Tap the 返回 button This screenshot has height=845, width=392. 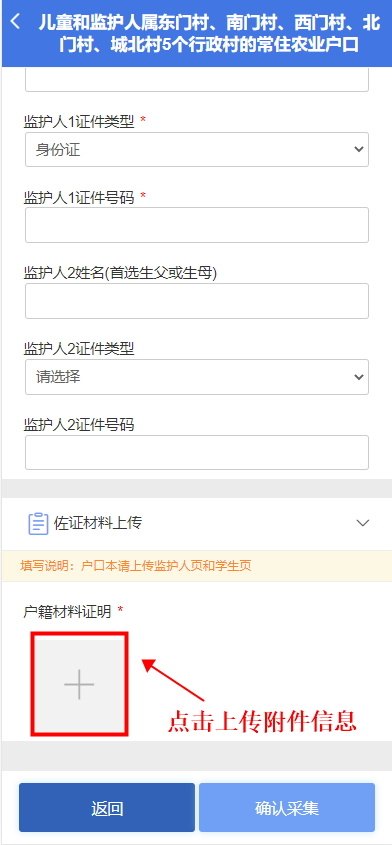click(x=107, y=808)
